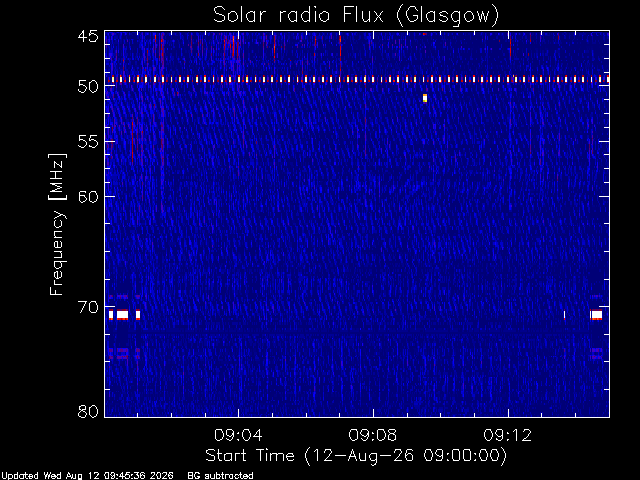Click the 'Solar radio Flux (Glasgow)' title
Screen dimensions: 640x480
(356, 16)
